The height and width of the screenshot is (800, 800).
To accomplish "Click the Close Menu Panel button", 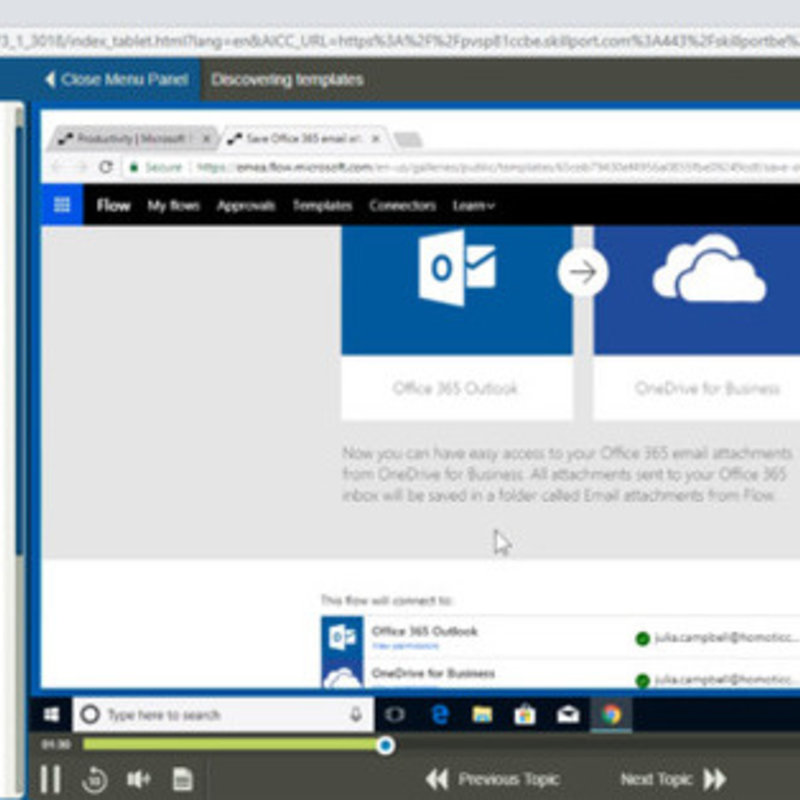I will point(116,80).
